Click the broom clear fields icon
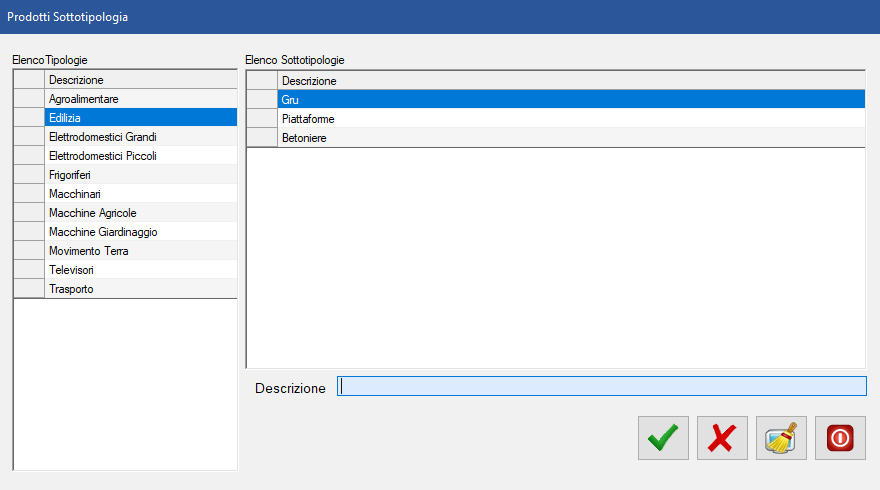Screen dimensions: 880x490 [x=781, y=438]
